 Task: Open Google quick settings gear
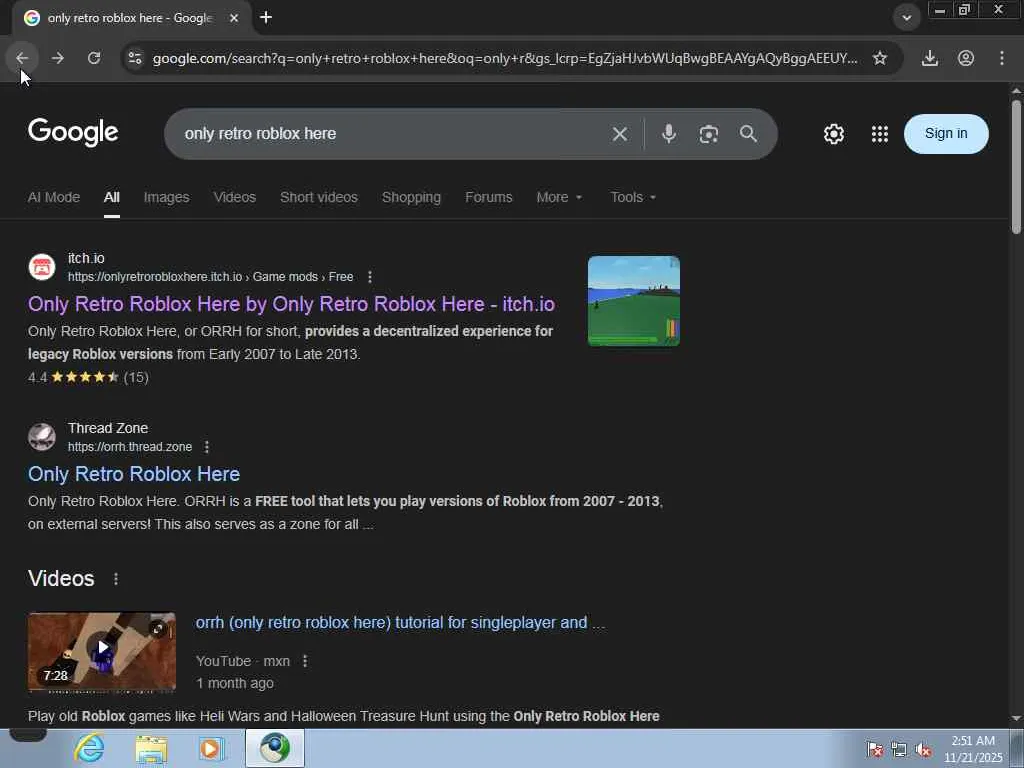833,134
